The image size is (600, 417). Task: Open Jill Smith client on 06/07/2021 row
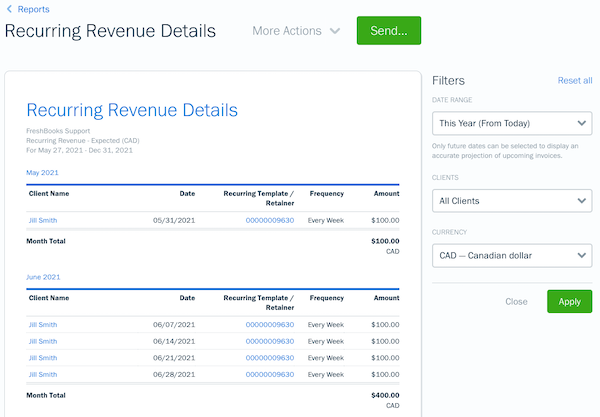(43, 325)
